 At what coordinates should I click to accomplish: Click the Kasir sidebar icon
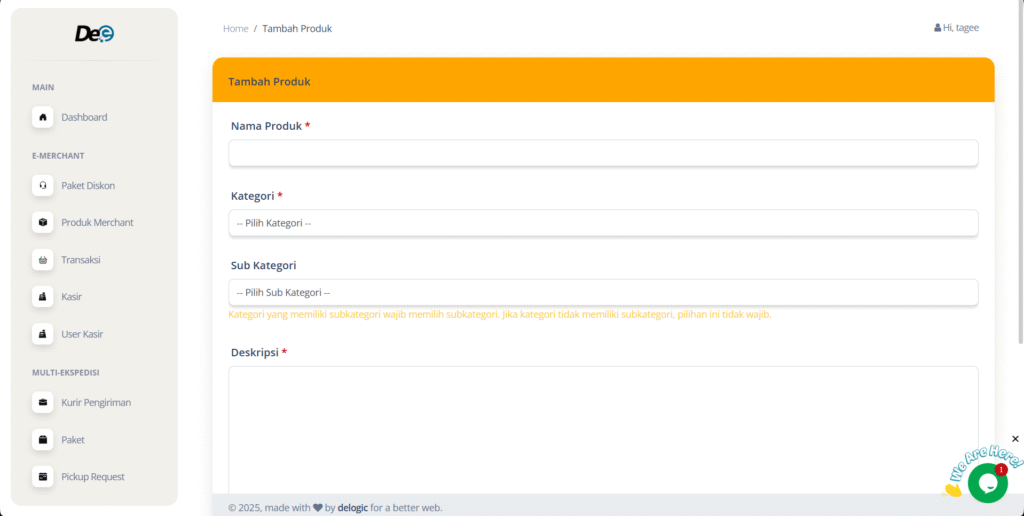(43, 297)
